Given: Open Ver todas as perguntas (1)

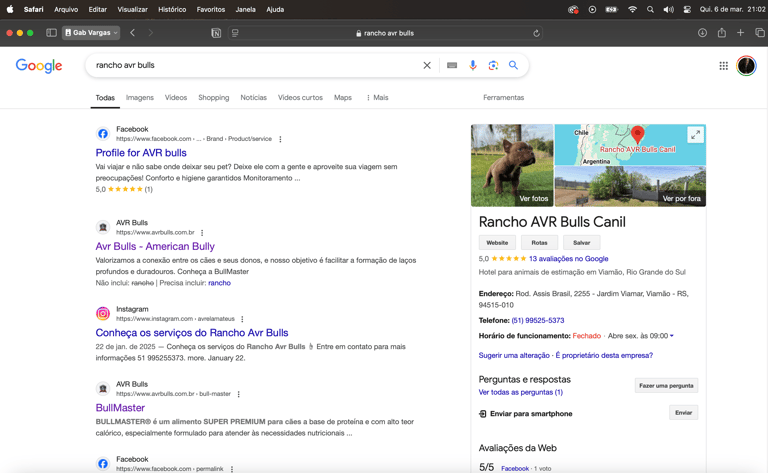Looking at the screenshot, I should point(521,392).
